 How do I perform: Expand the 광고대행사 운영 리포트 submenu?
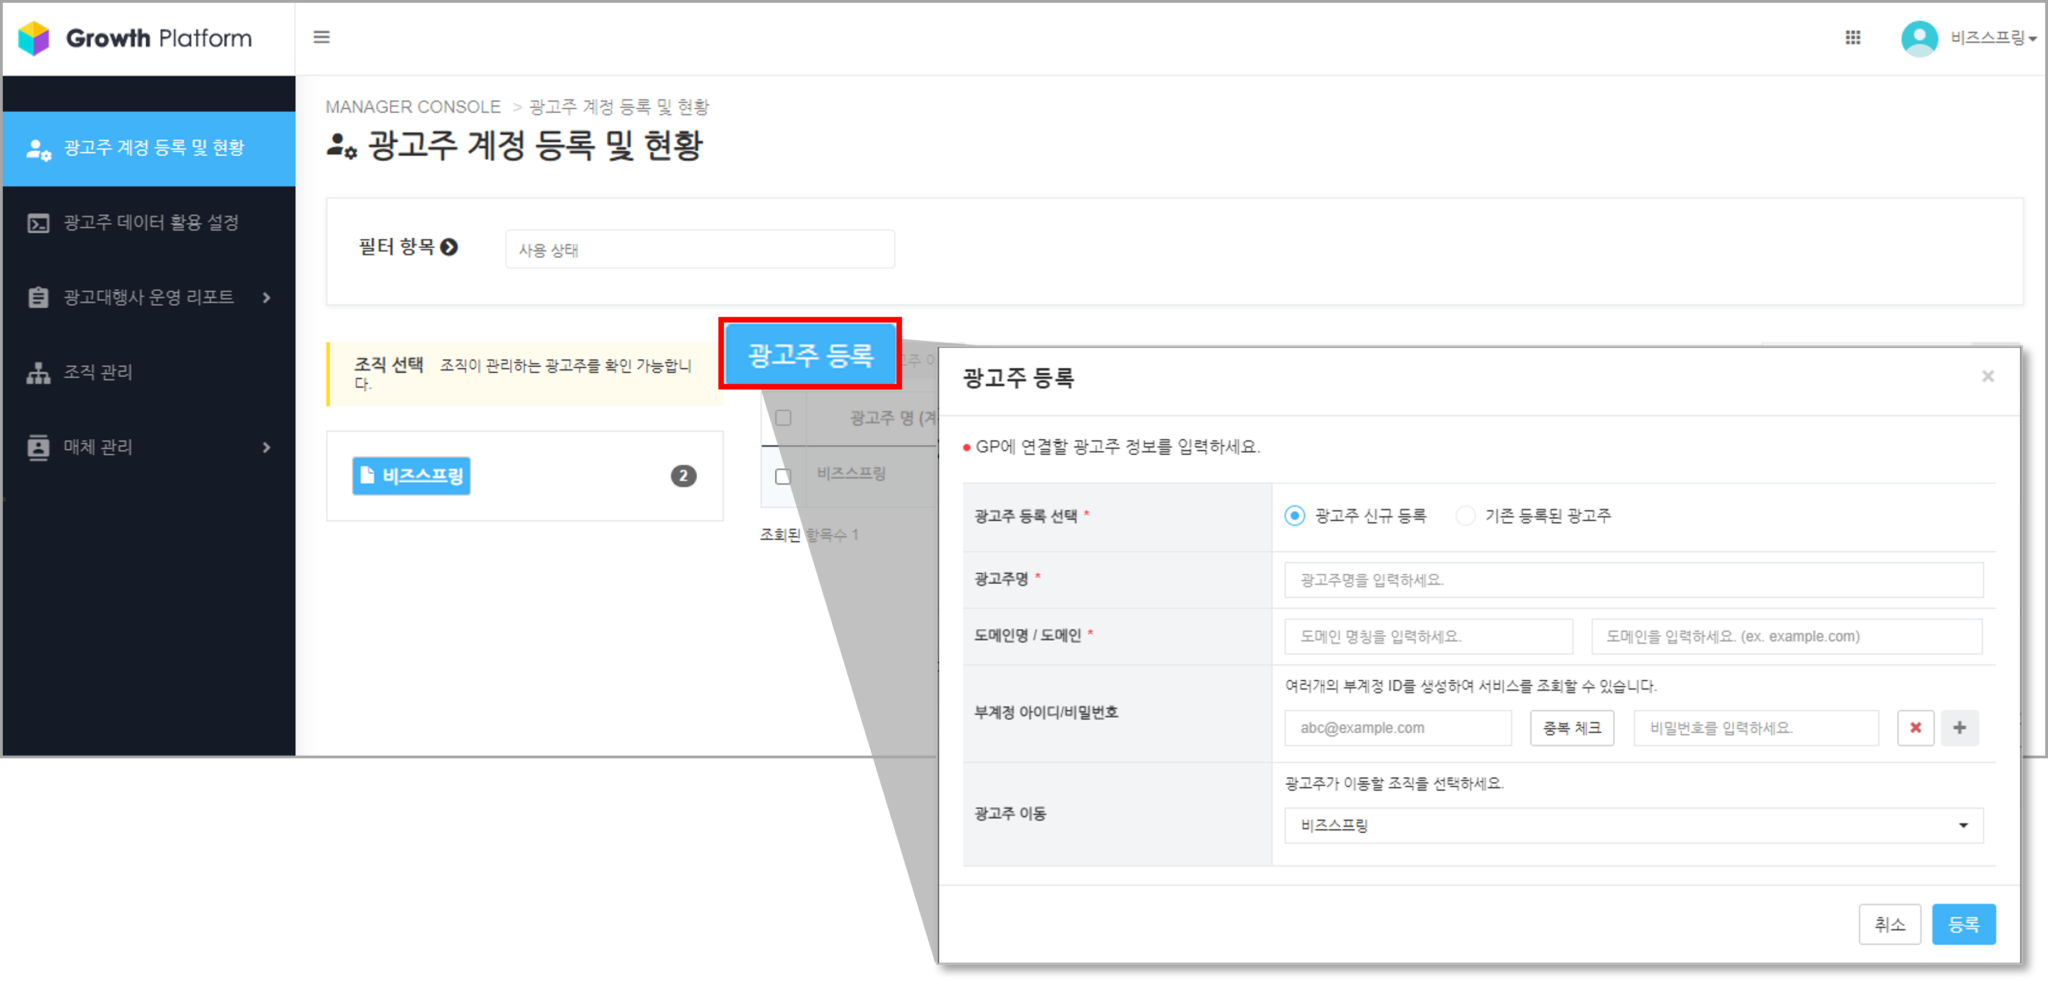(266, 297)
